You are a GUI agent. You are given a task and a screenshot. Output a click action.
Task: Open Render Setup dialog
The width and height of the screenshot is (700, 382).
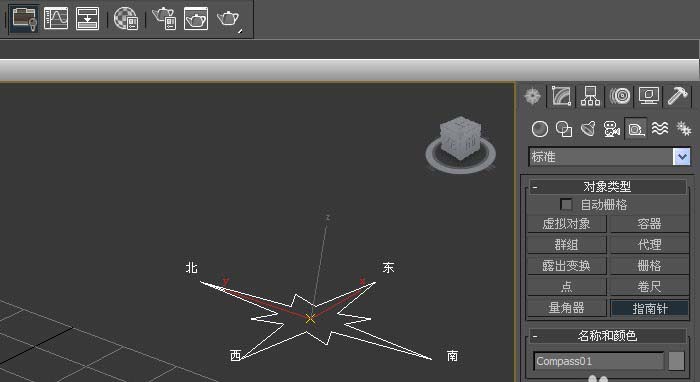click(164, 19)
